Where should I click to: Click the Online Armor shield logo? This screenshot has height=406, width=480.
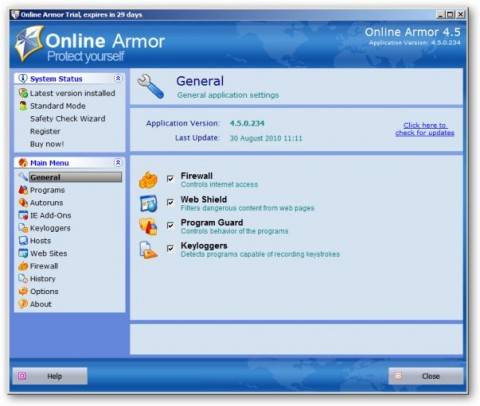click(x=30, y=43)
